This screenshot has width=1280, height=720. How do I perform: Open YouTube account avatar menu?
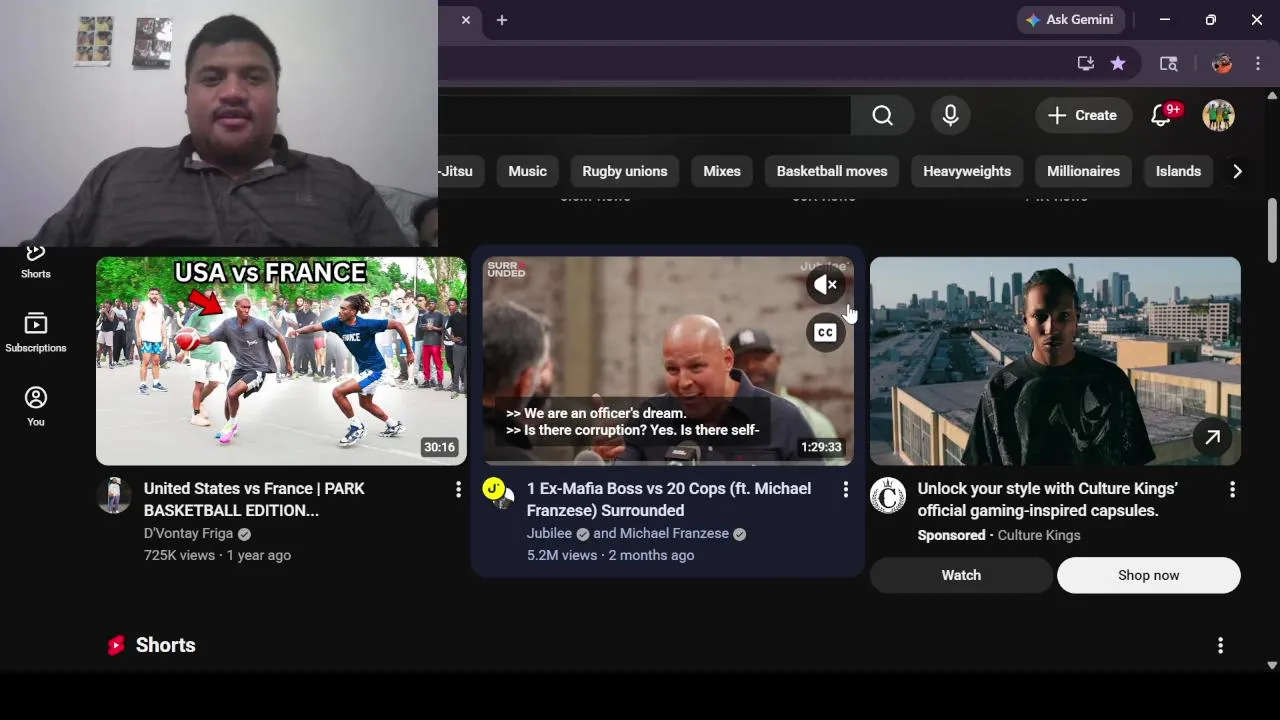coord(1218,116)
